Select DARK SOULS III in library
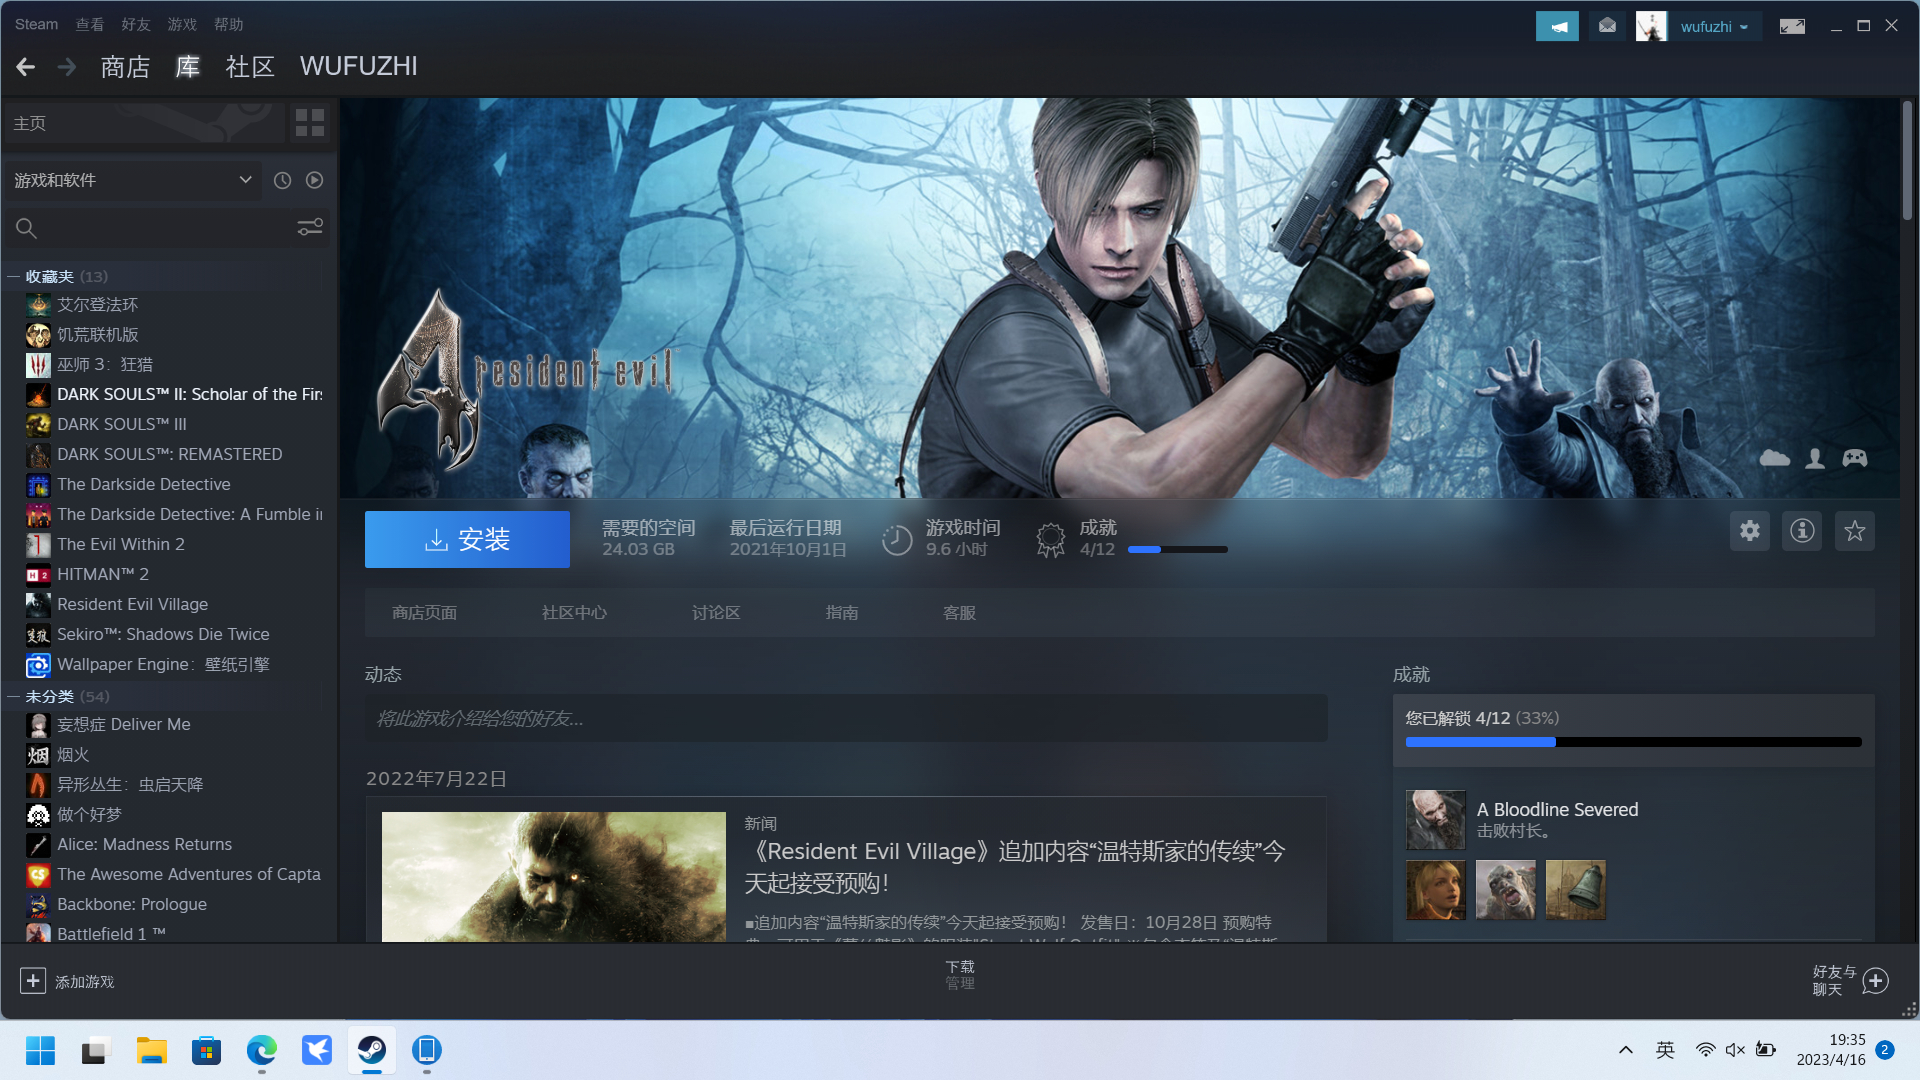Viewport: 1920px width, 1080px height. point(122,424)
